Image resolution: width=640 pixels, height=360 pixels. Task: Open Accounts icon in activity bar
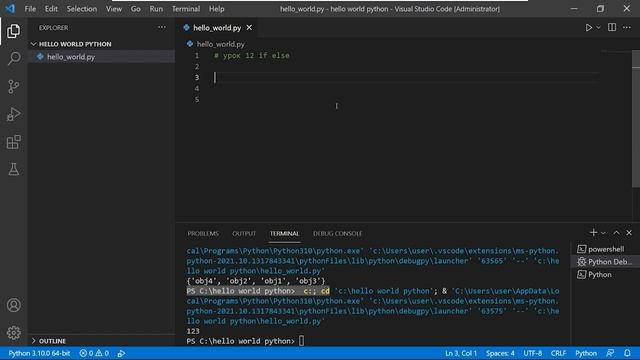coord(13,305)
